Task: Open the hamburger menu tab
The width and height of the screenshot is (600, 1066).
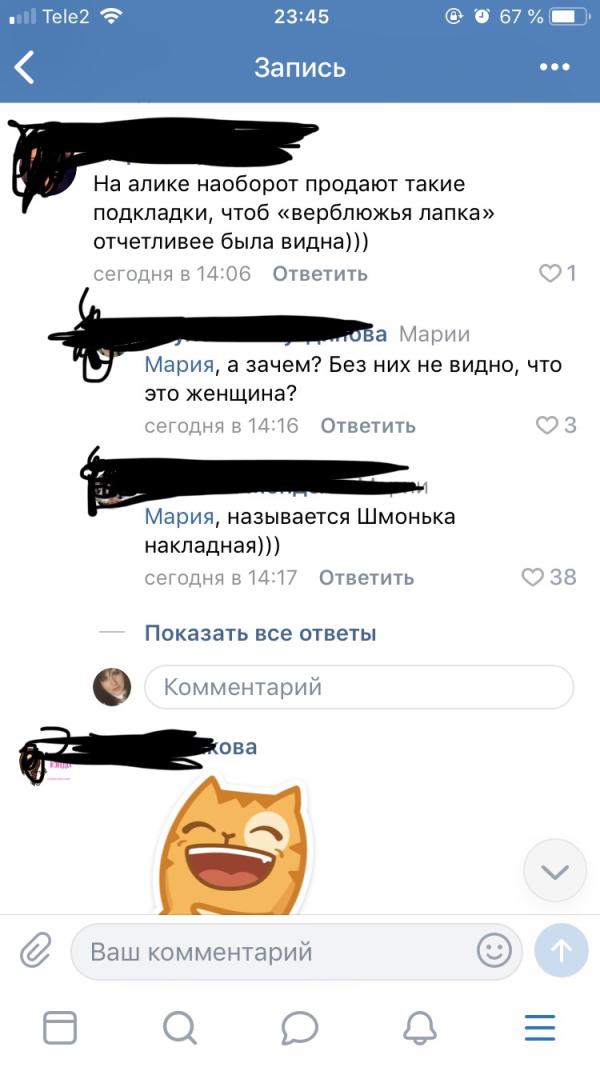Action: pyautogui.click(x=540, y=1027)
